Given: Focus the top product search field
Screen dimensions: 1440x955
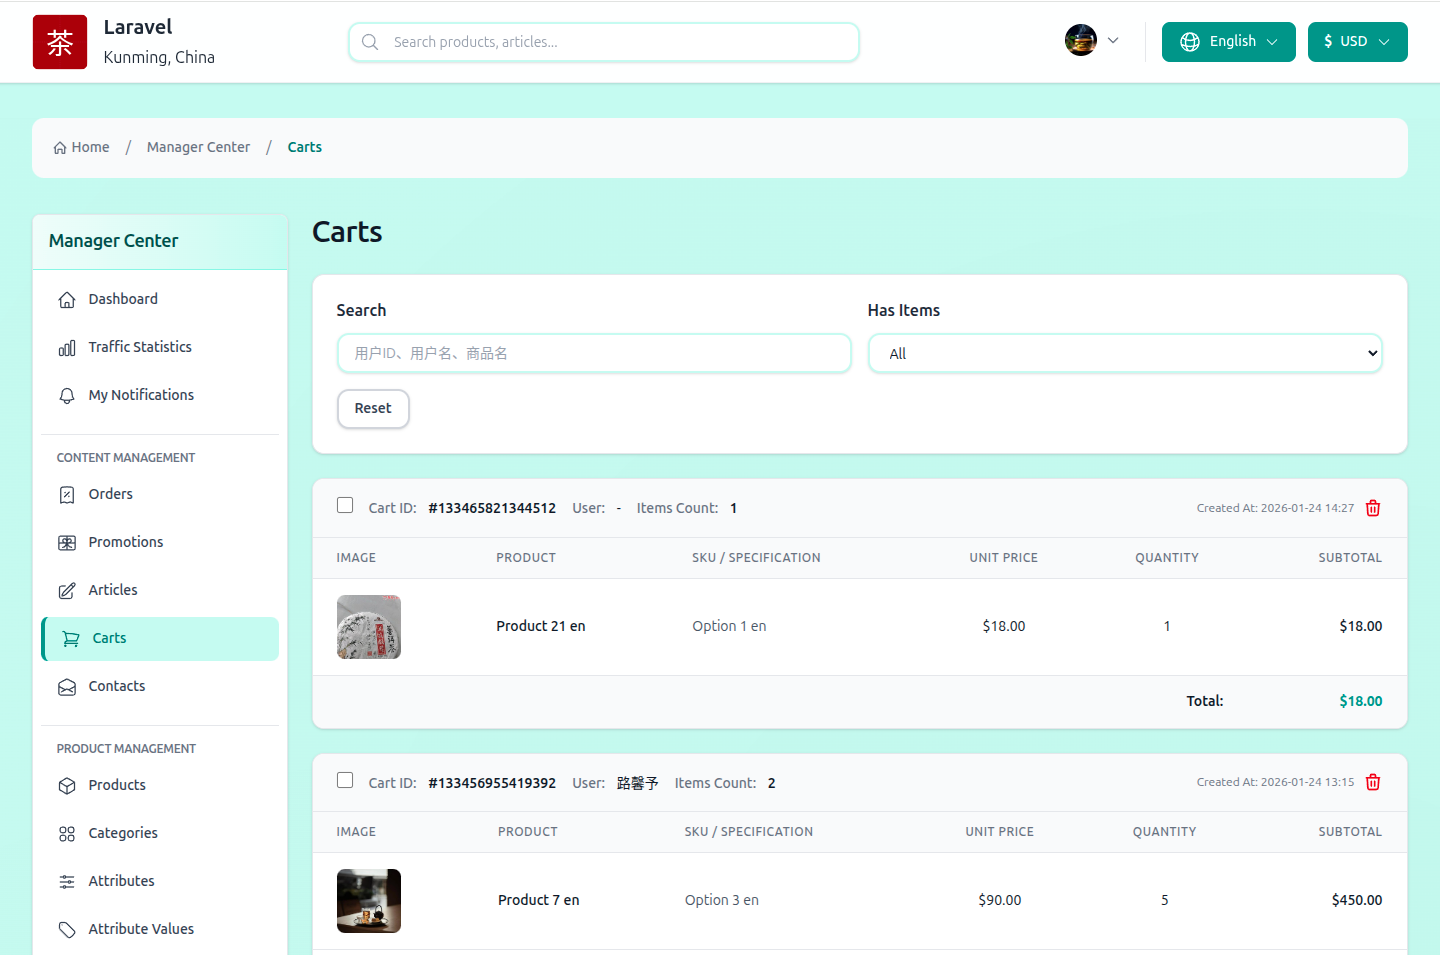Looking at the screenshot, I should pos(604,42).
